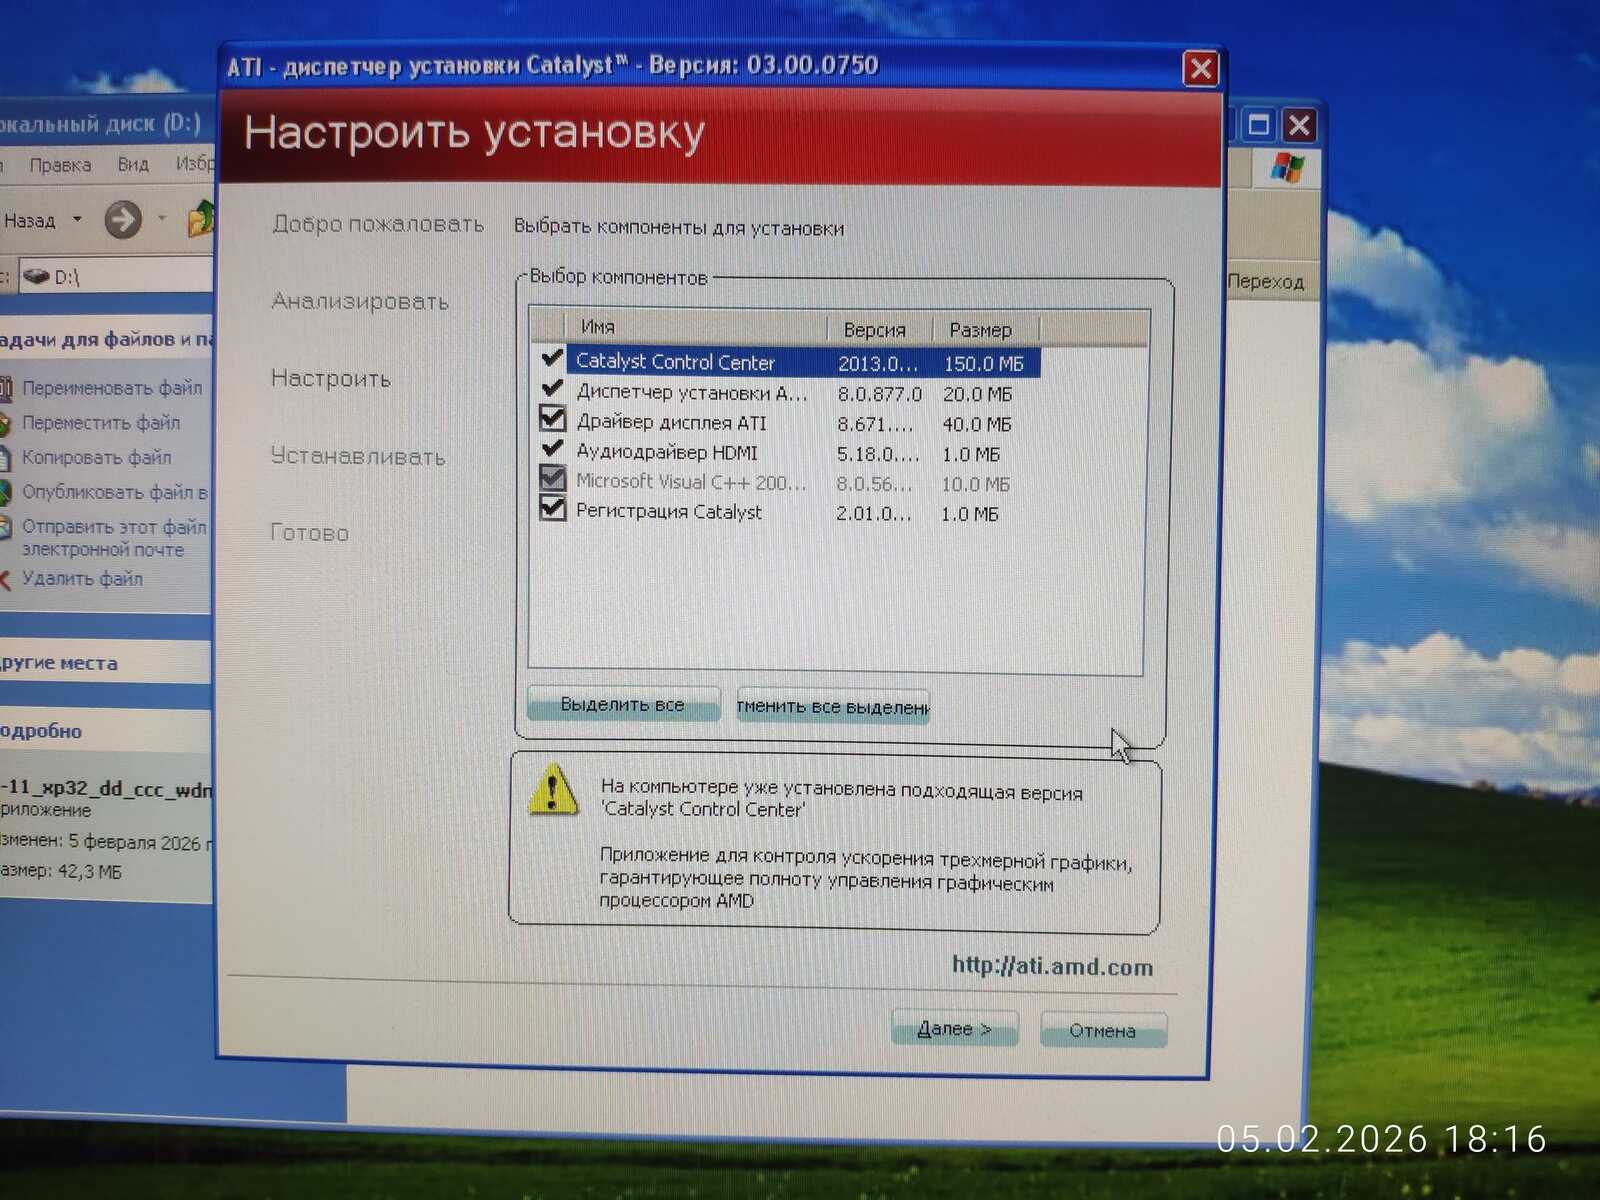Collapse the Подробно section
The width and height of the screenshot is (1600, 1200).
tap(41, 731)
